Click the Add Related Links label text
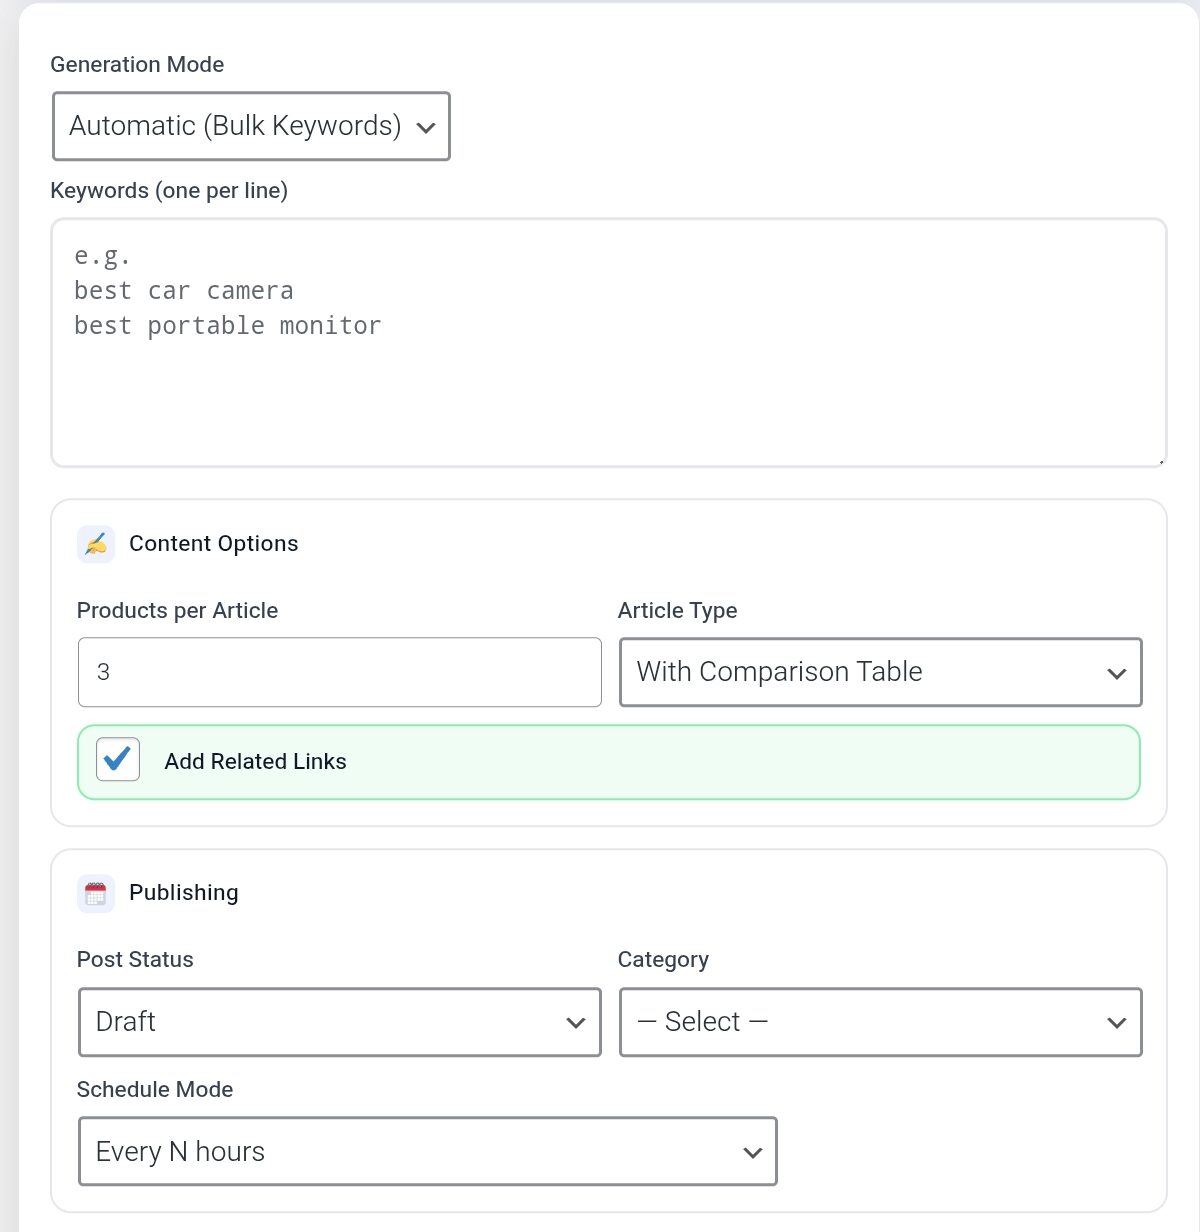Viewport: 1200px width, 1232px height. [x=255, y=762]
